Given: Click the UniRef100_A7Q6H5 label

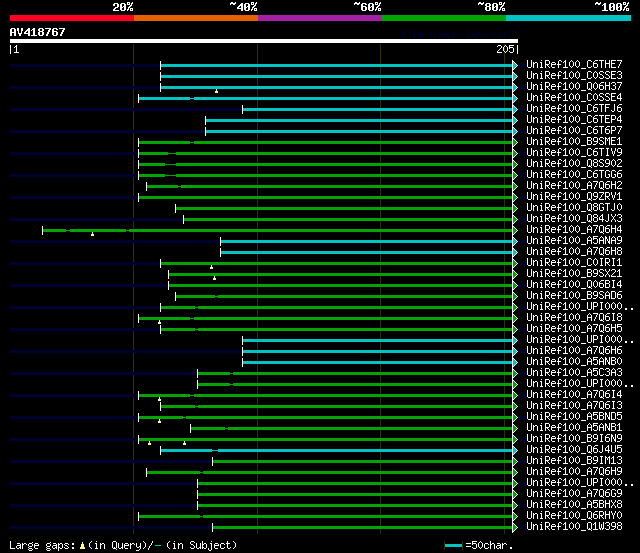Looking at the screenshot, I should pyautogui.click(x=574, y=329).
